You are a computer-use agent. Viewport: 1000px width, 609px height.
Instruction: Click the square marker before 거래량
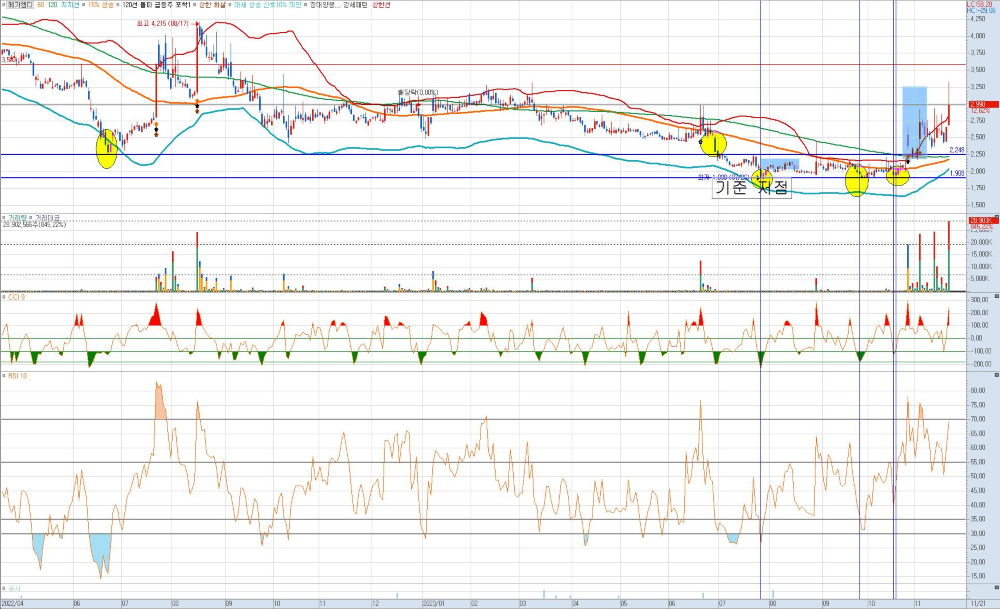pos(4,217)
